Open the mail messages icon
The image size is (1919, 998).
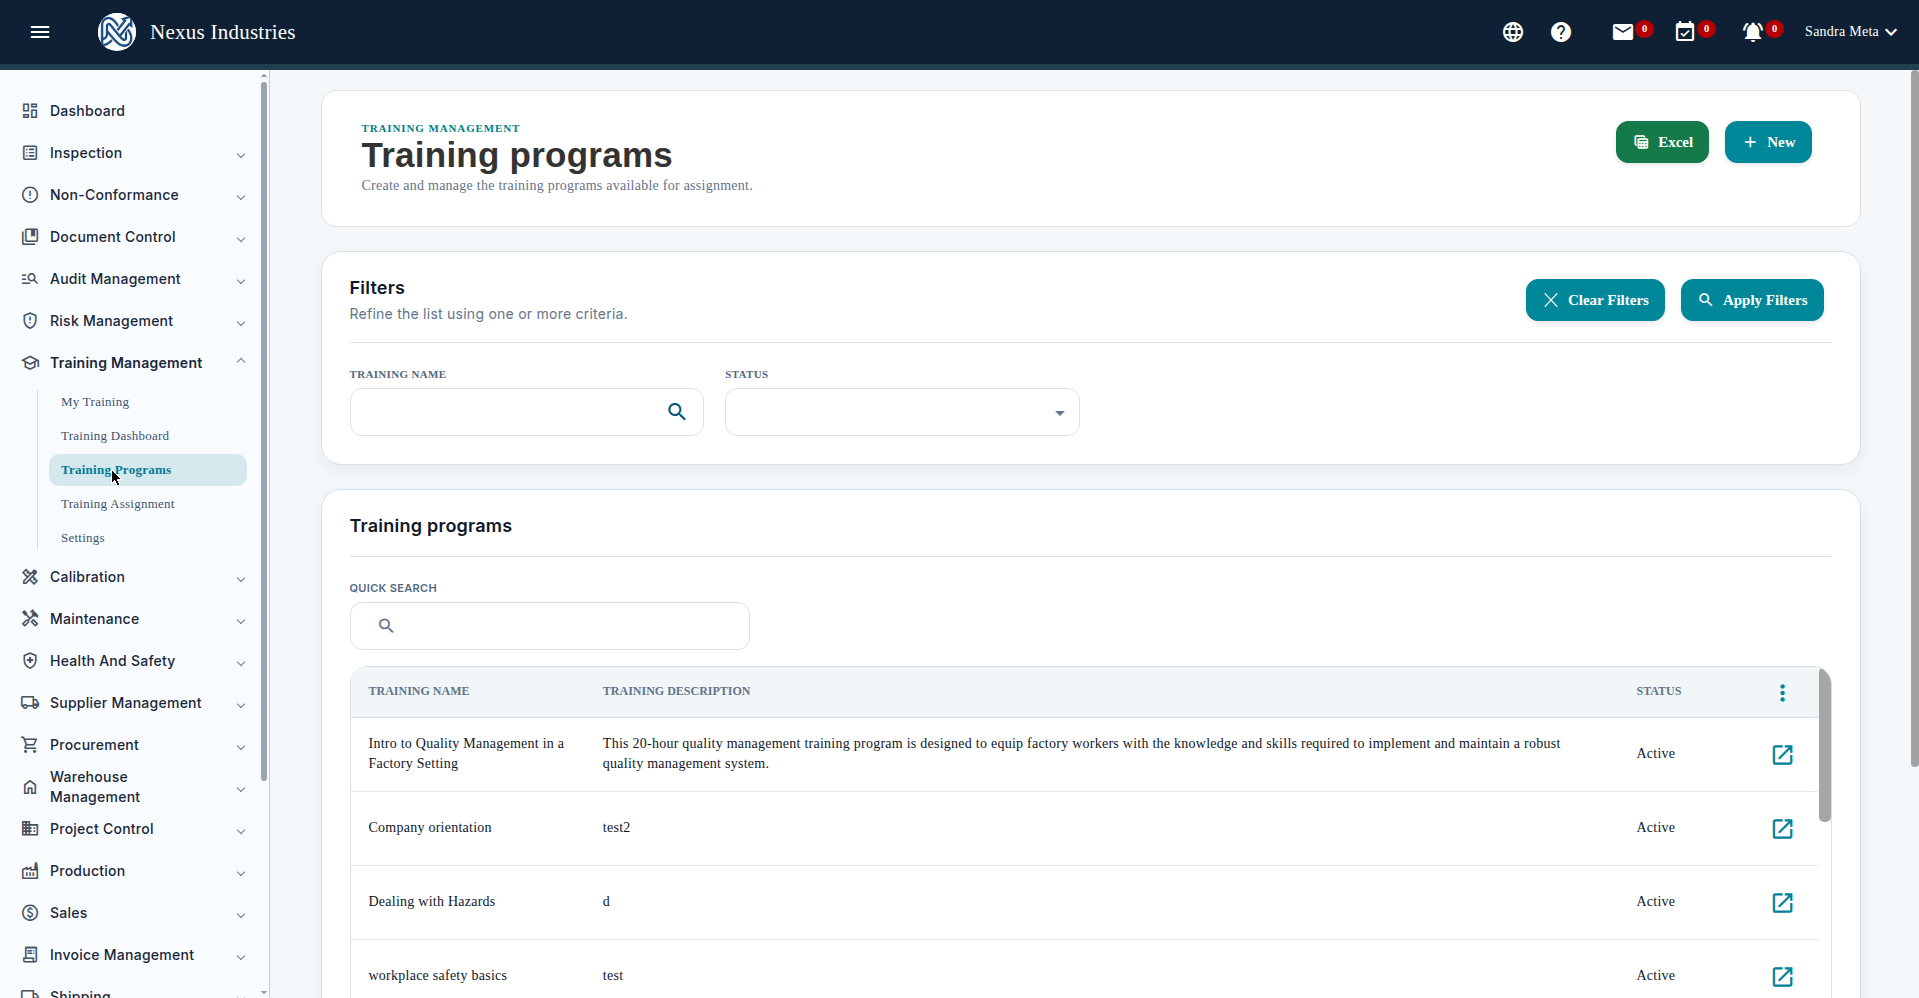pyautogui.click(x=1623, y=32)
